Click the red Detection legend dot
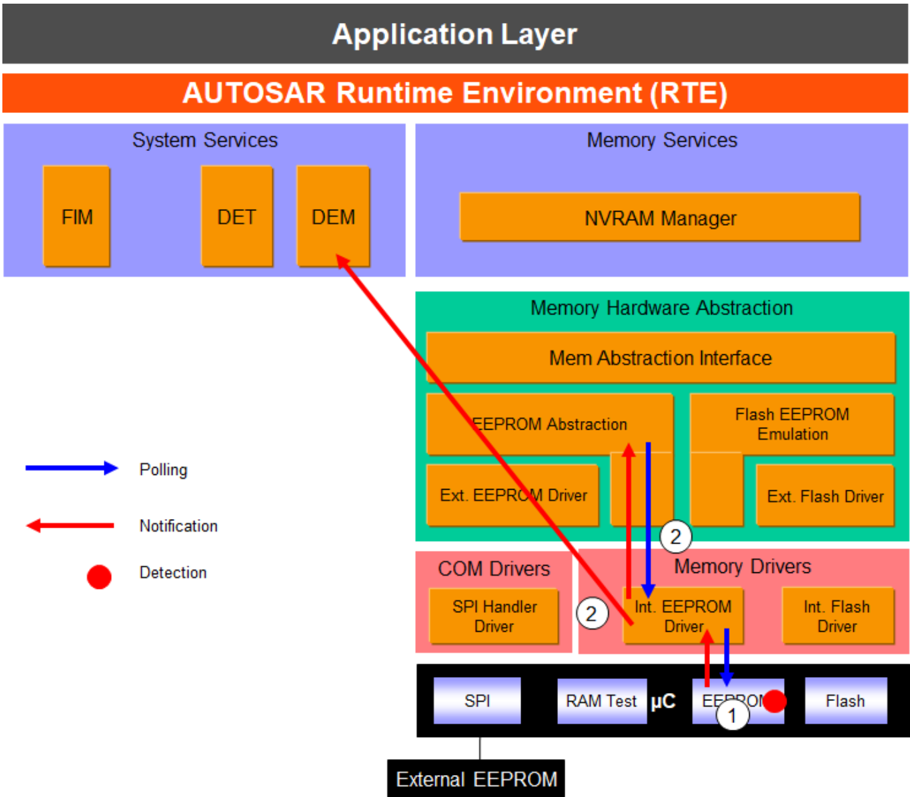 [x=99, y=576]
